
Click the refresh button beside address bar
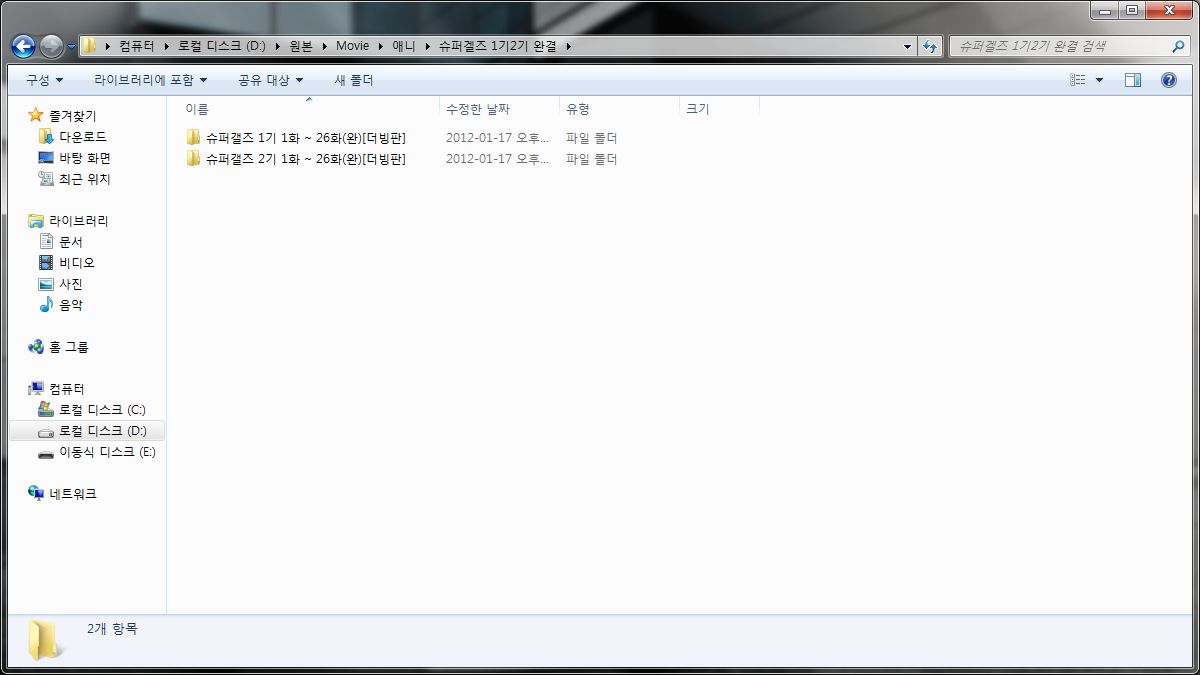coord(931,46)
